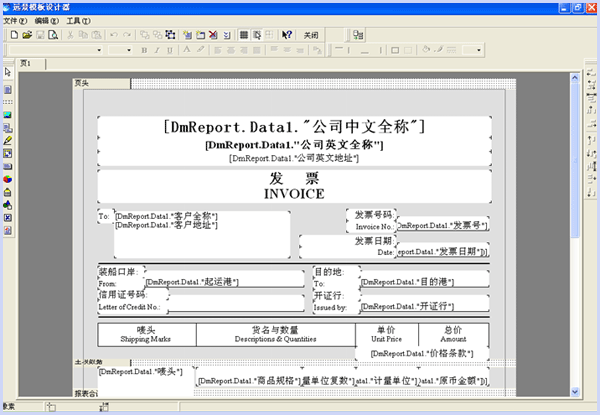Click the Send to Back icon

pos(157,35)
